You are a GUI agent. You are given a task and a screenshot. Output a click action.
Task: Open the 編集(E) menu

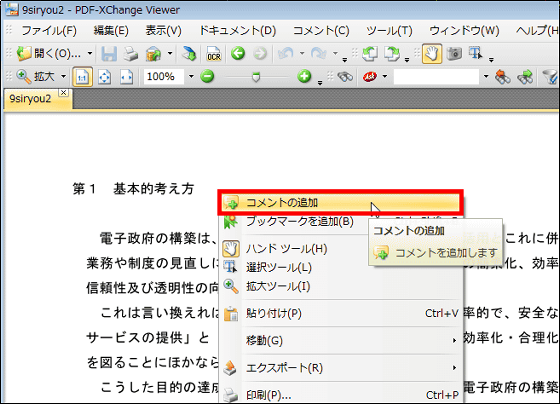[111, 31]
